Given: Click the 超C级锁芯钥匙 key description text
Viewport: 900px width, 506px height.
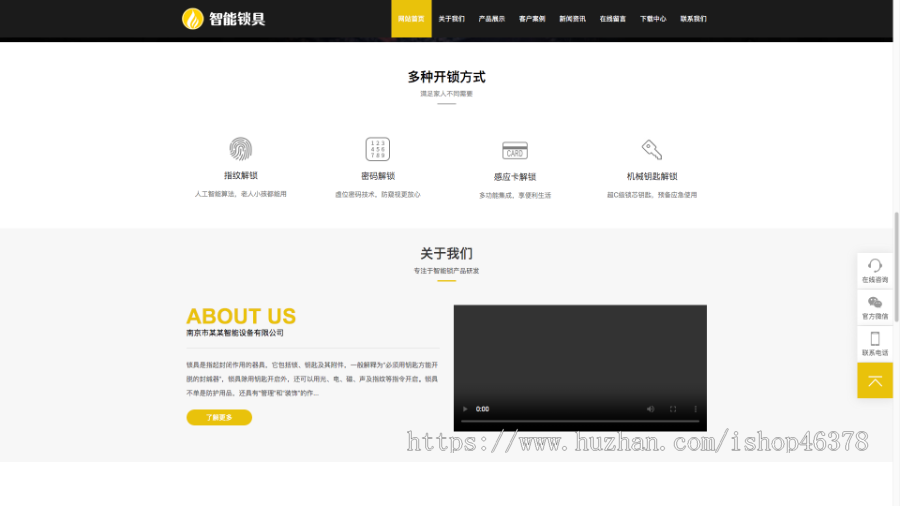Looking at the screenshot, I should [652, 195].
